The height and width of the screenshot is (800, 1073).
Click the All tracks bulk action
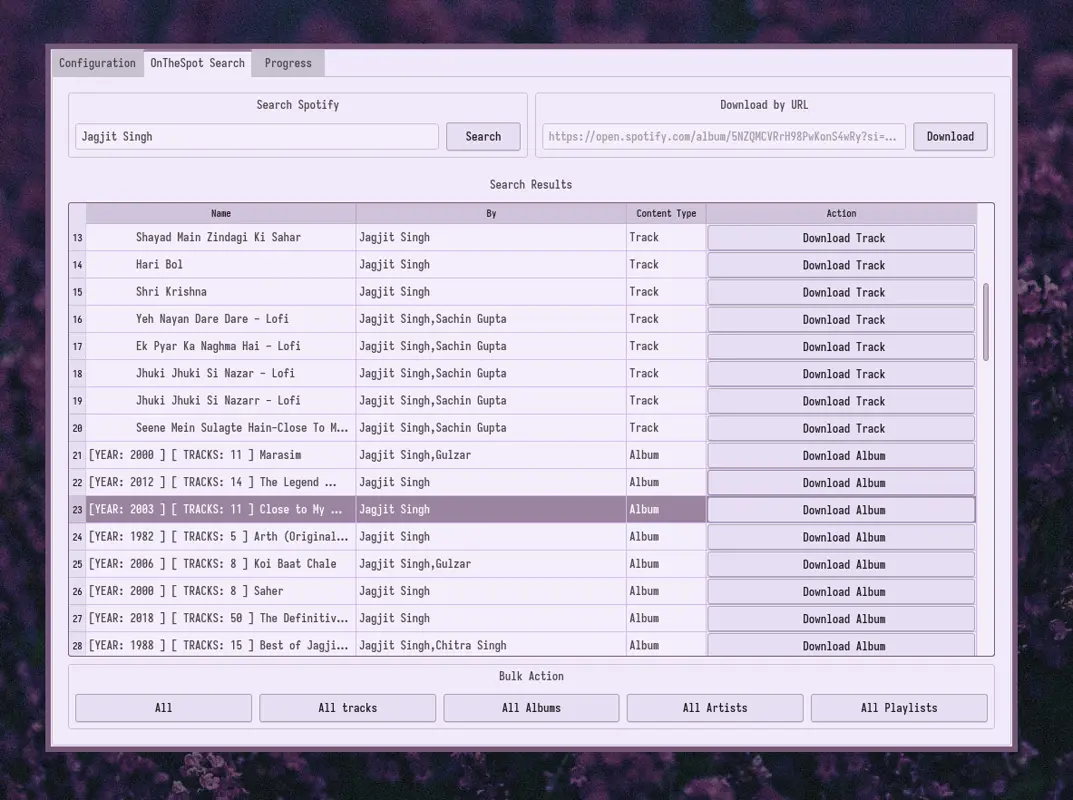pos(347,707)
